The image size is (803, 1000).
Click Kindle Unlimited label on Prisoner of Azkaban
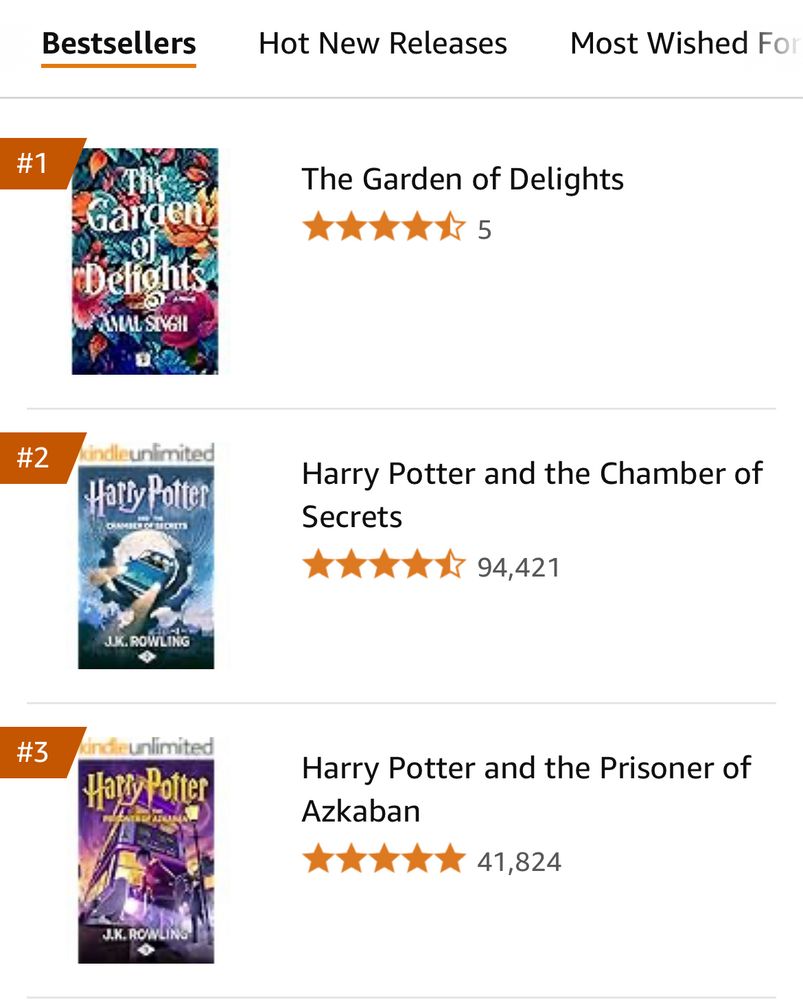pyautogui.click(x=150, y=747)
